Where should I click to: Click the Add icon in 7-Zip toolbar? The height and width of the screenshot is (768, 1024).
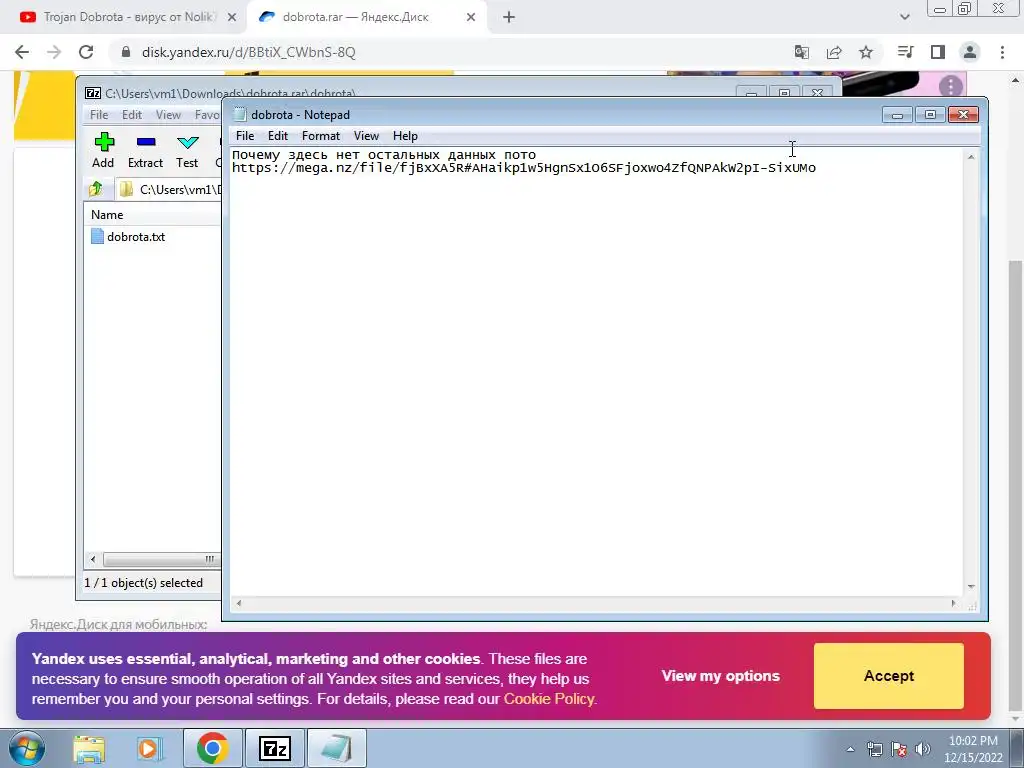pyautogui.click(x=103, y=150)
